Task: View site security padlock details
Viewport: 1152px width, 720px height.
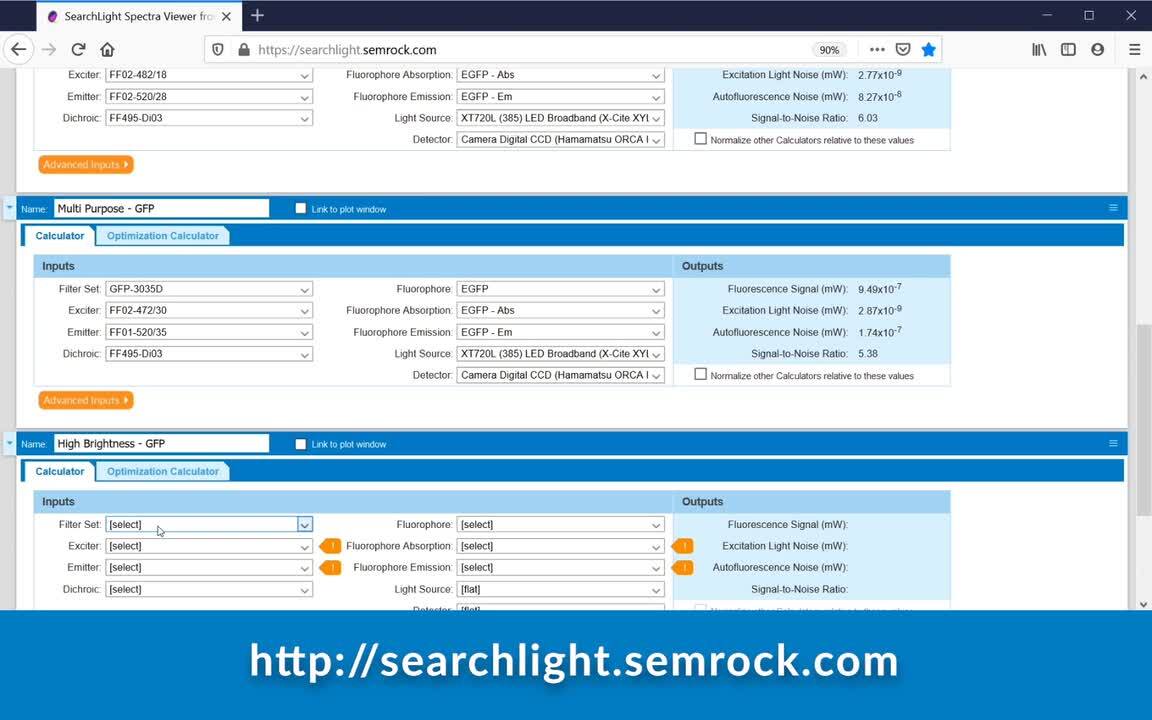Action: [x=244, y=50]
